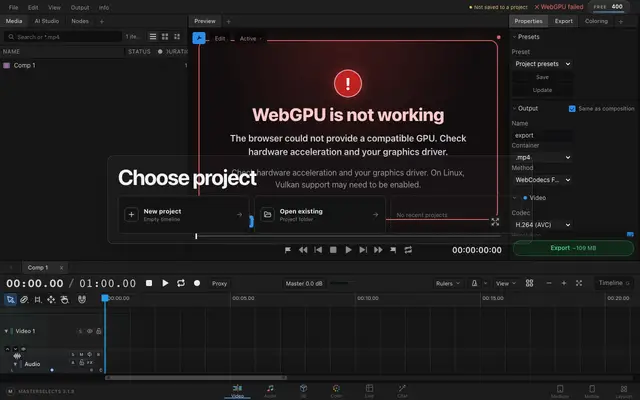The width and height of the screenshot is (640, 400).
Task: Click the preset Save button
Action: (542, 77)
